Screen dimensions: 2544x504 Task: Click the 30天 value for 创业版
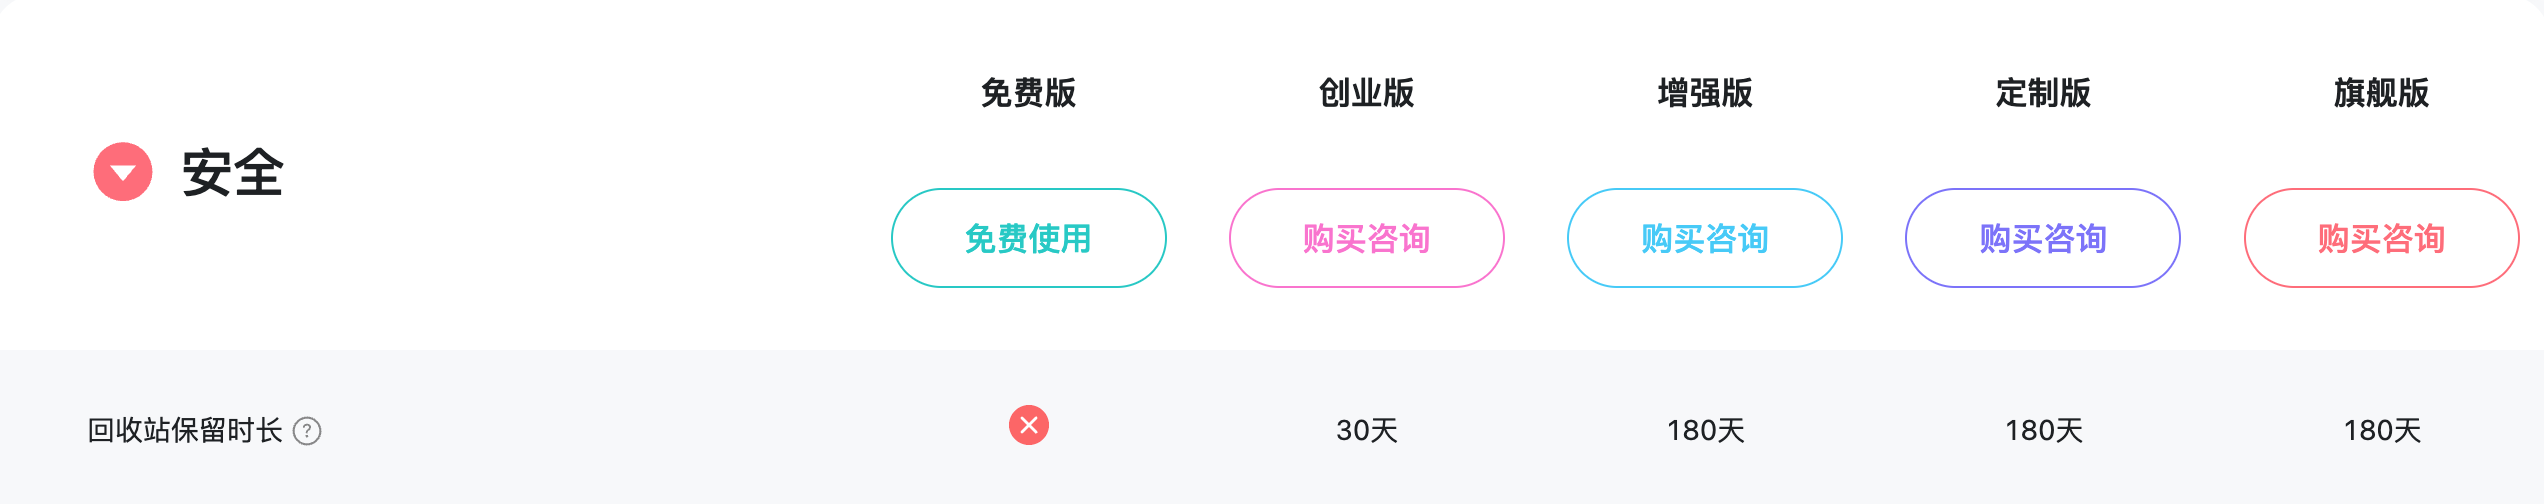click(1367, 431)
